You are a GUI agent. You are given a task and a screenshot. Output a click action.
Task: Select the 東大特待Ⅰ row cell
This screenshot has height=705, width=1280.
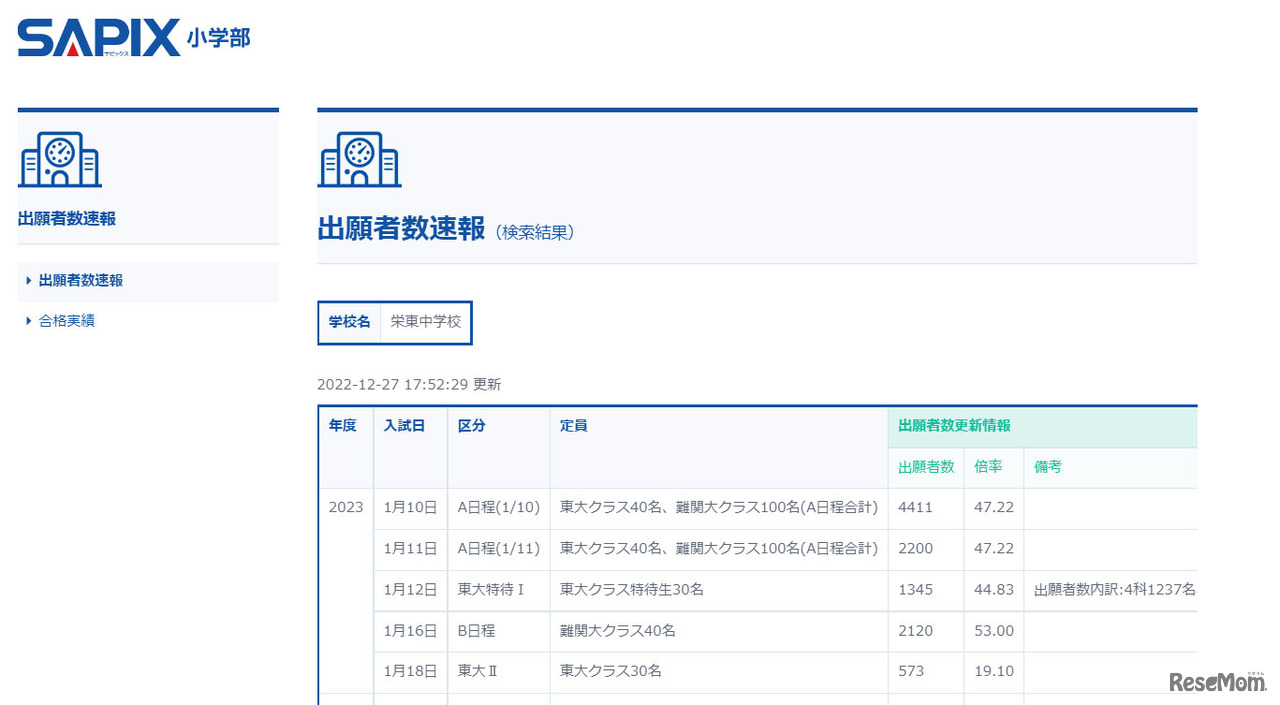(491, 590)
